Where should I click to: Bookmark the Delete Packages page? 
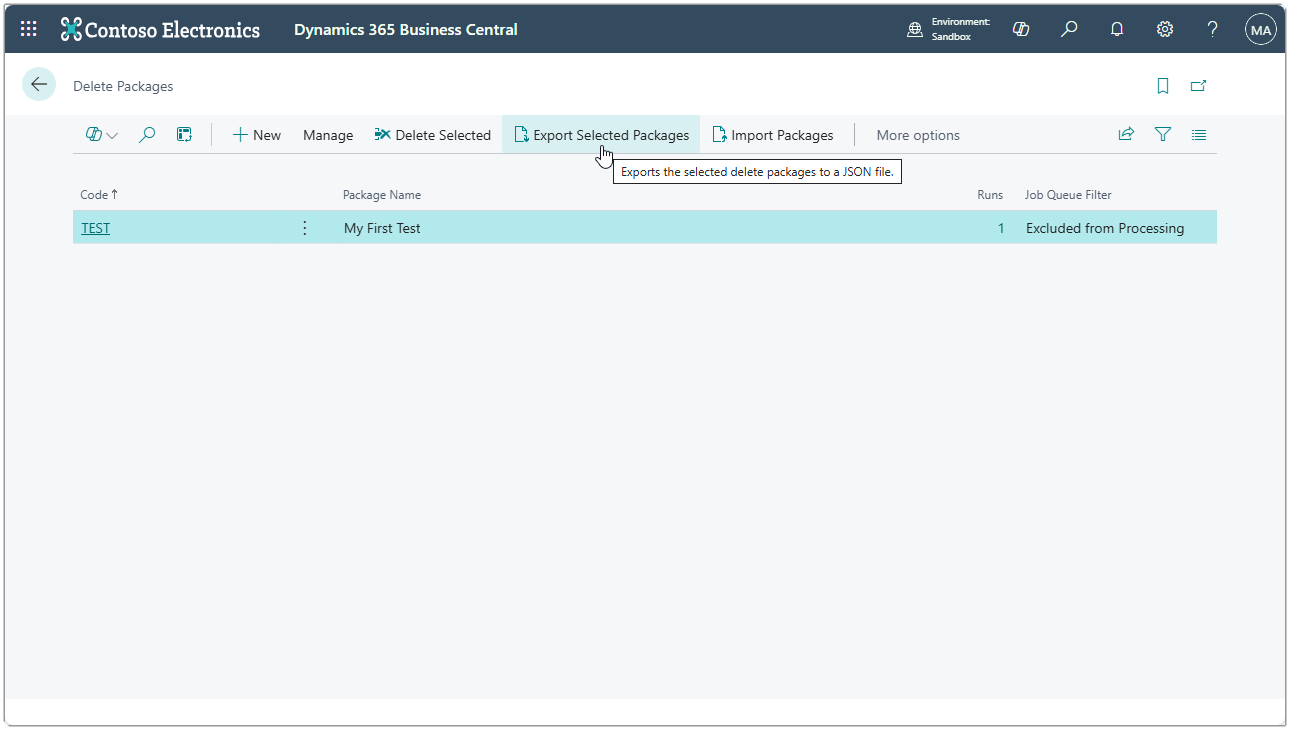(x=1162, y=84)
